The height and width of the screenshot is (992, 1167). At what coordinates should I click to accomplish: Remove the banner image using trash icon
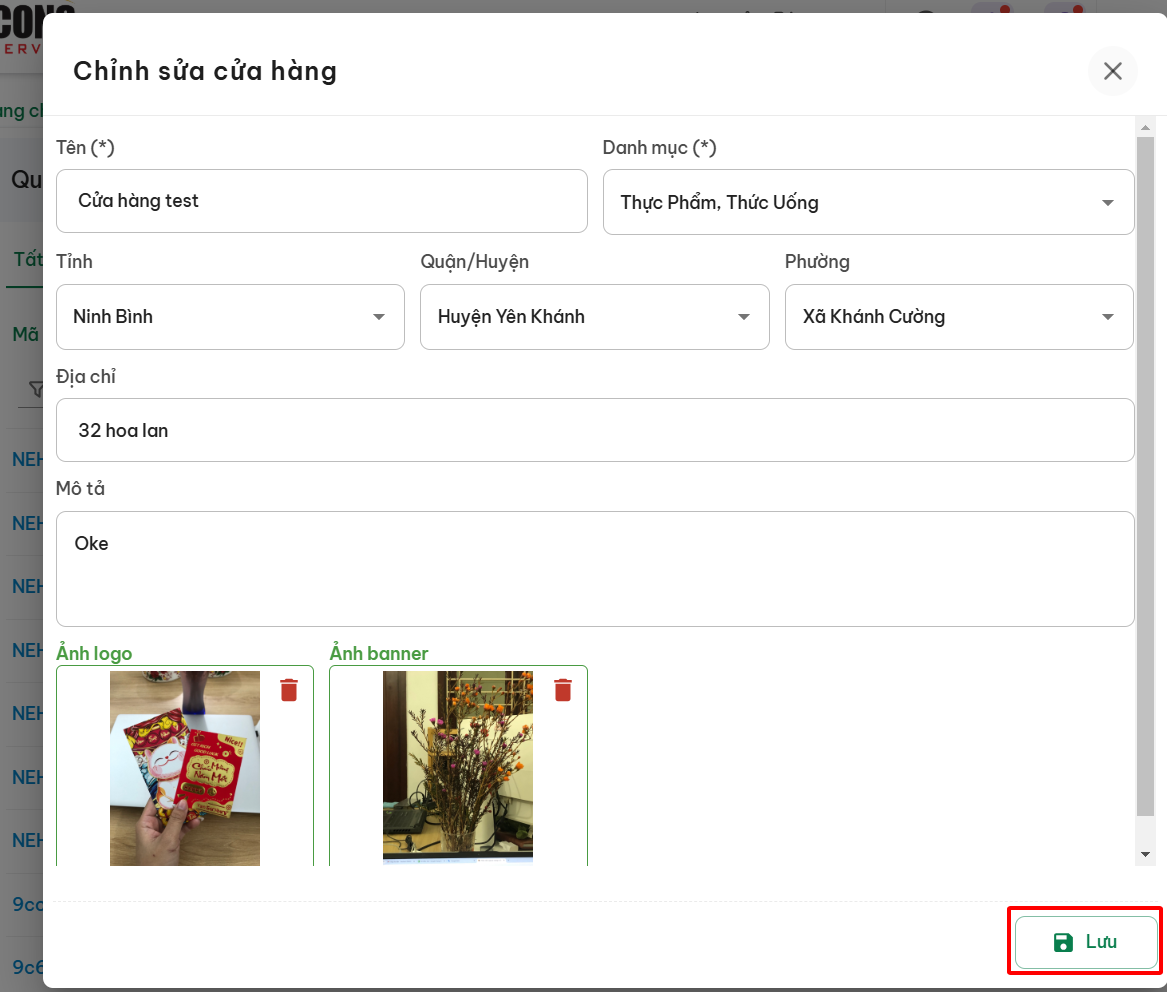point(563,690)
